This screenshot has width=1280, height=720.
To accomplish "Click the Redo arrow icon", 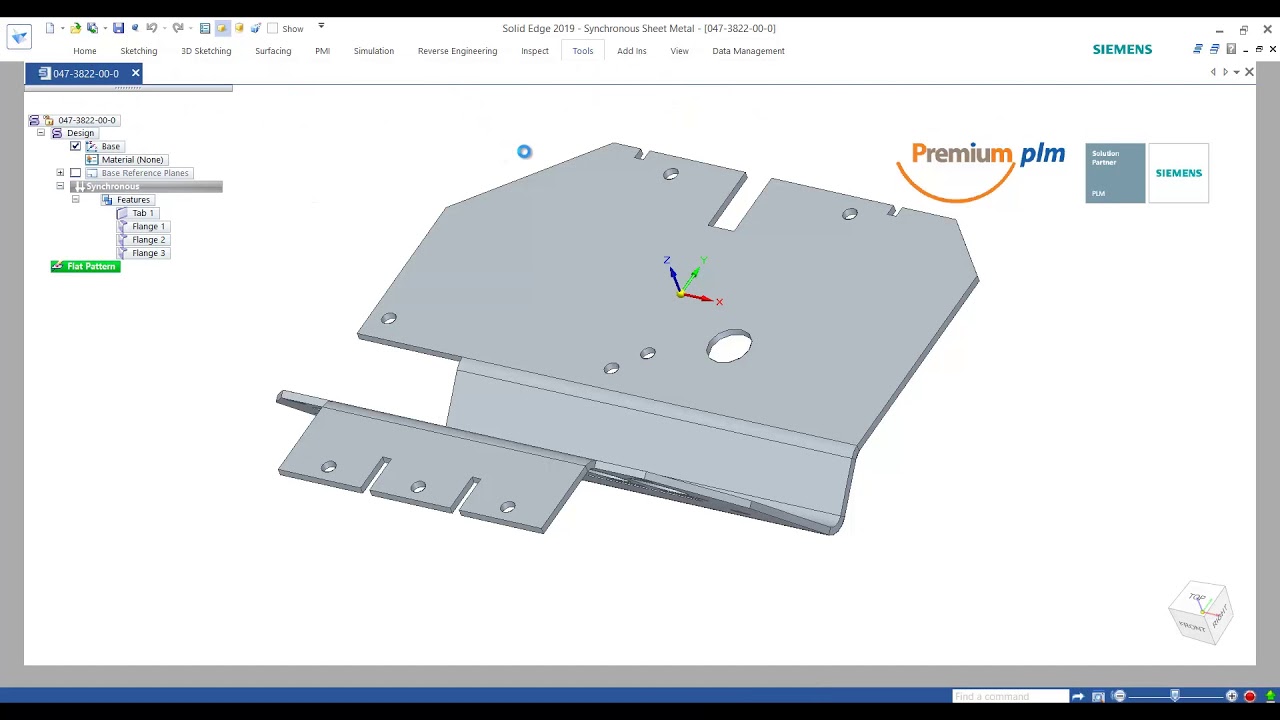I will (x=178, y=28).
